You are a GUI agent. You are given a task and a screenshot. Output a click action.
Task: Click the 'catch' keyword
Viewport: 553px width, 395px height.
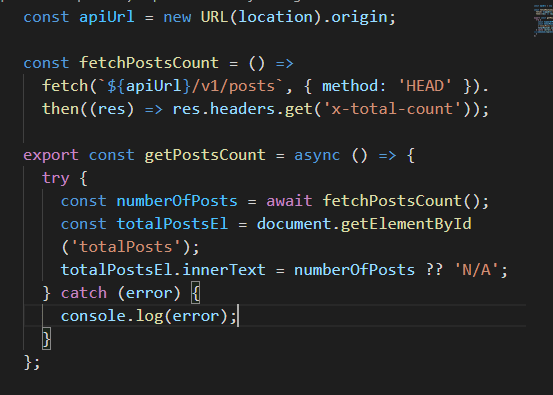[84, 293]
